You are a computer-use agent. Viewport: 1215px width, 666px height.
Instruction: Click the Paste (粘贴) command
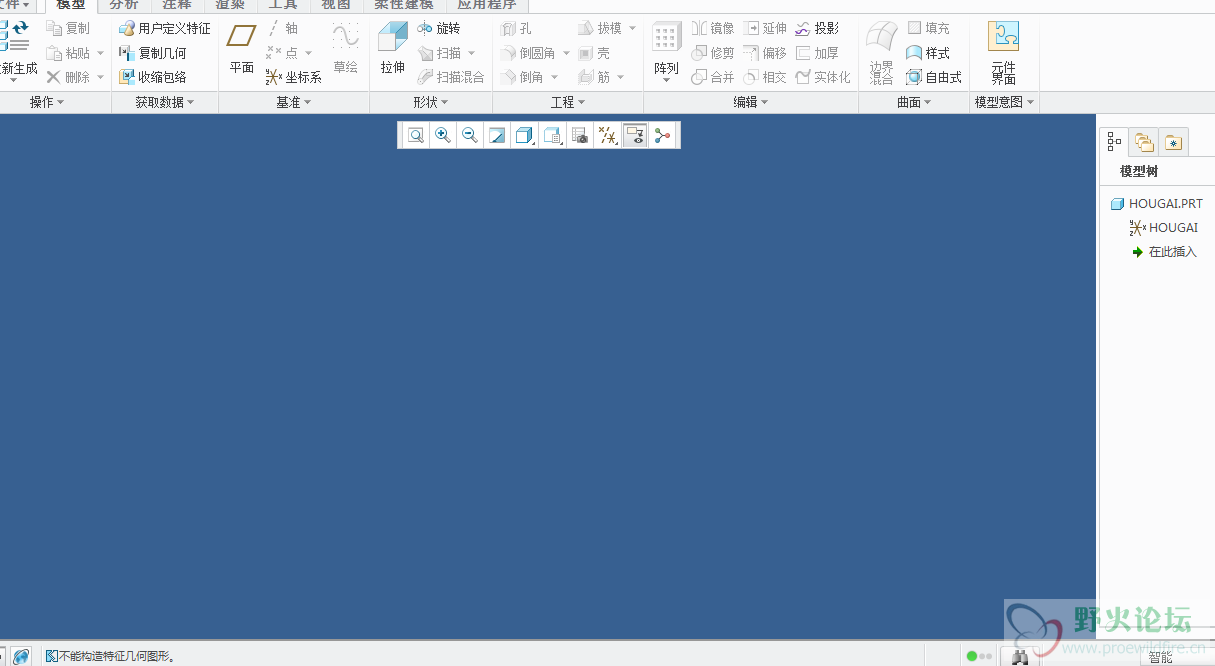(x=69, y=53)
